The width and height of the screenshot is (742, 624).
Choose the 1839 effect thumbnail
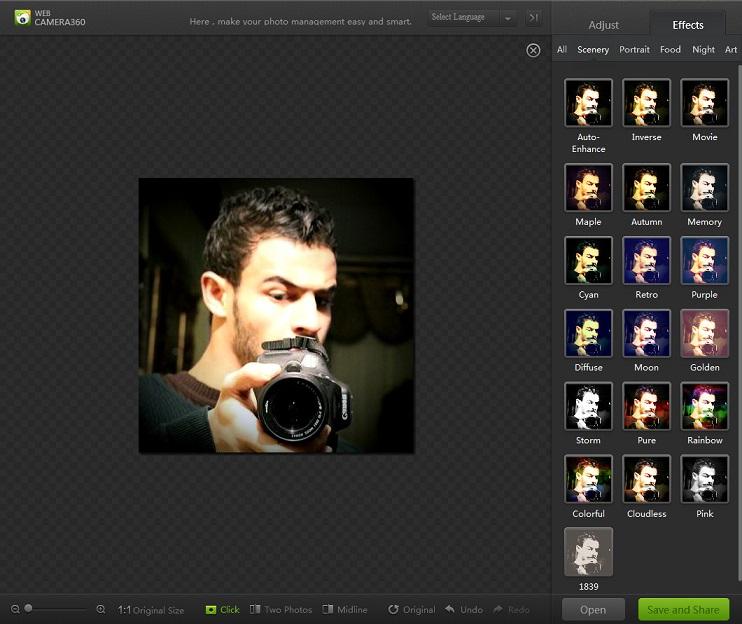tap(588, 552)
